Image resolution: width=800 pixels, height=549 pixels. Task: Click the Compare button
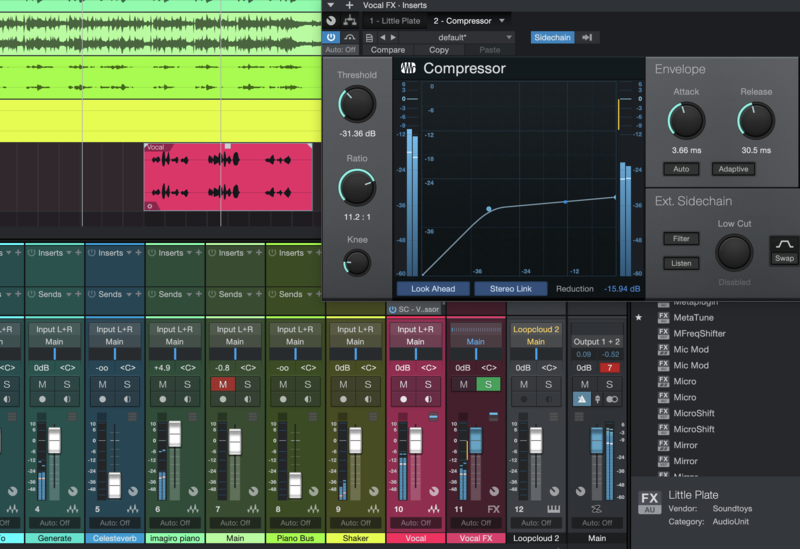click(x=388, y=50)
